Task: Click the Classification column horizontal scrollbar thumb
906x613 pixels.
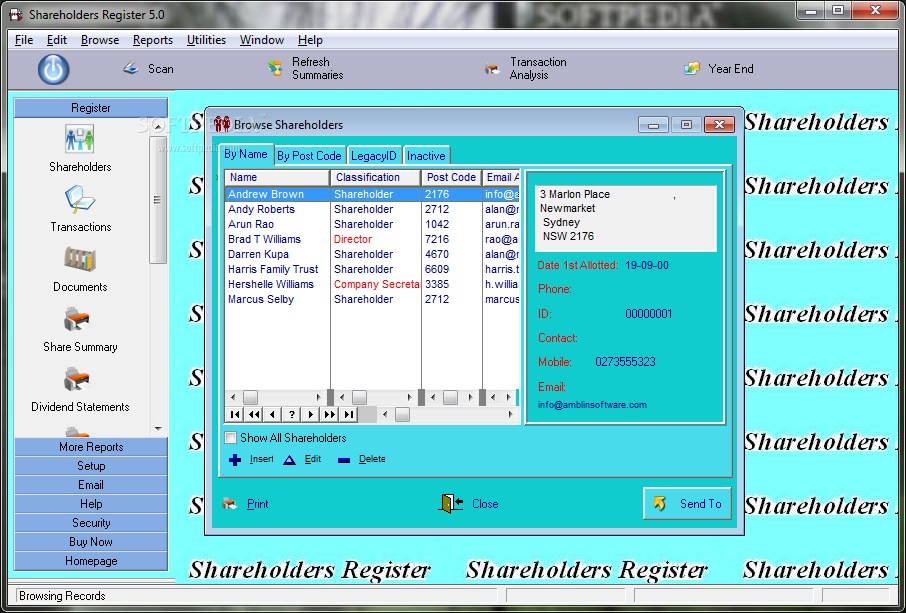Action: pyautogui.click(x=359, y=397)
